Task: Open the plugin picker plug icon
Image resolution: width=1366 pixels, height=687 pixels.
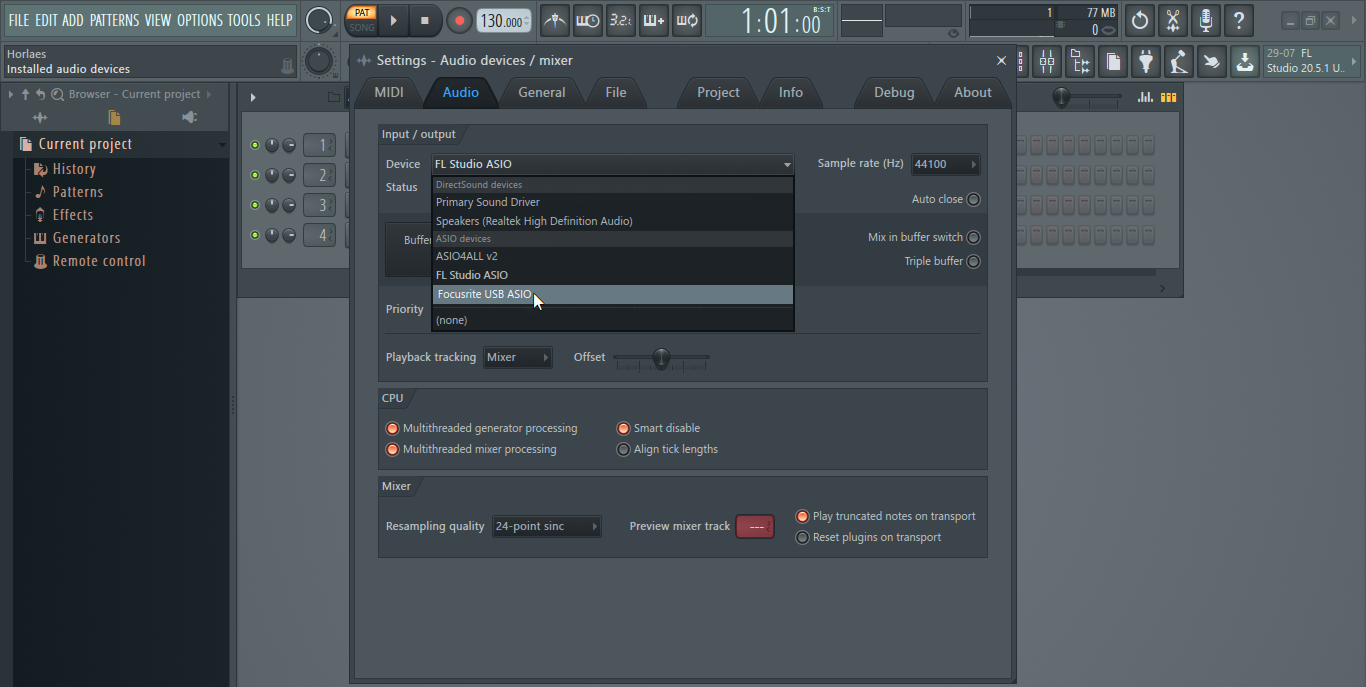Action: coord(1146,62)
